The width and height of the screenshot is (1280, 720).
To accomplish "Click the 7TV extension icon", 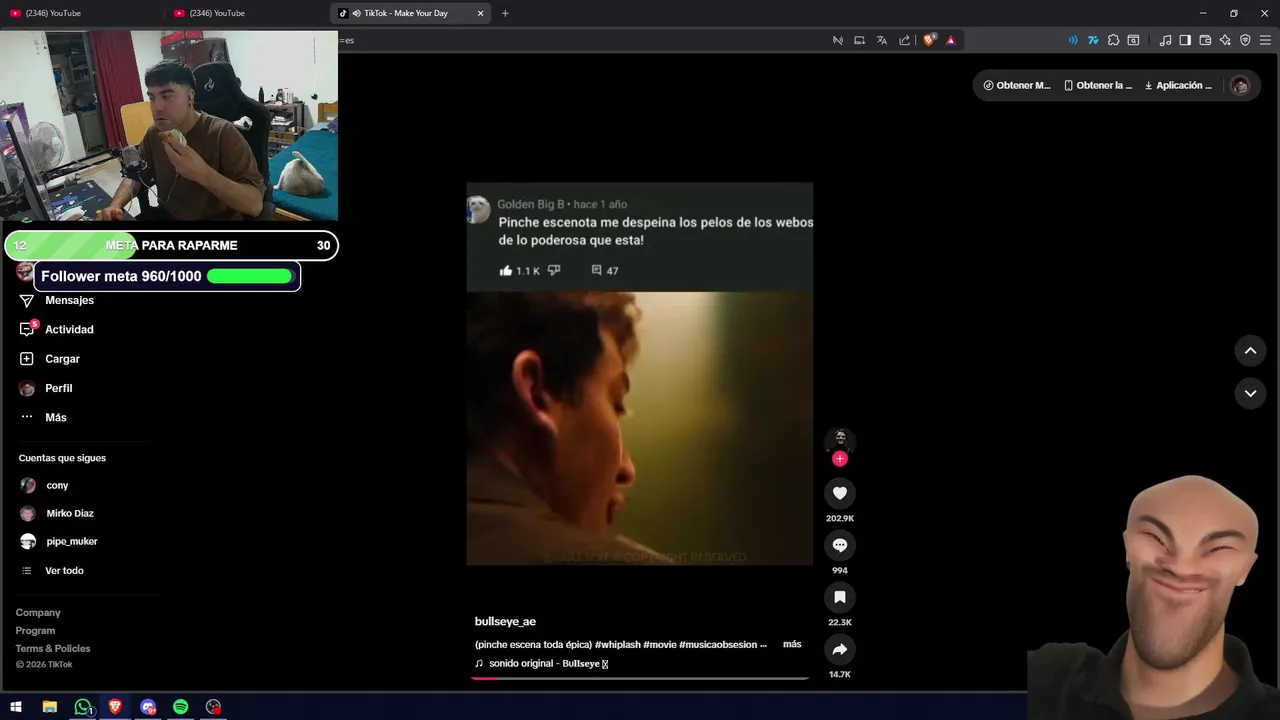I will tap(1093, 40).
